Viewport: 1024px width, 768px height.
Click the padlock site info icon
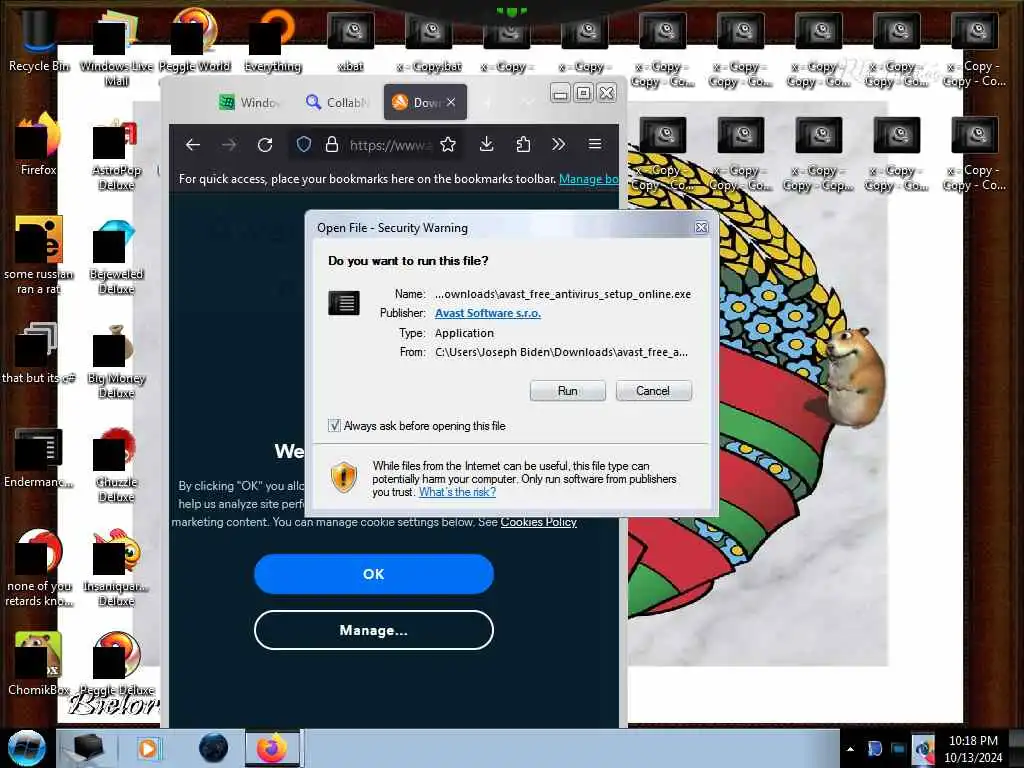332,144
